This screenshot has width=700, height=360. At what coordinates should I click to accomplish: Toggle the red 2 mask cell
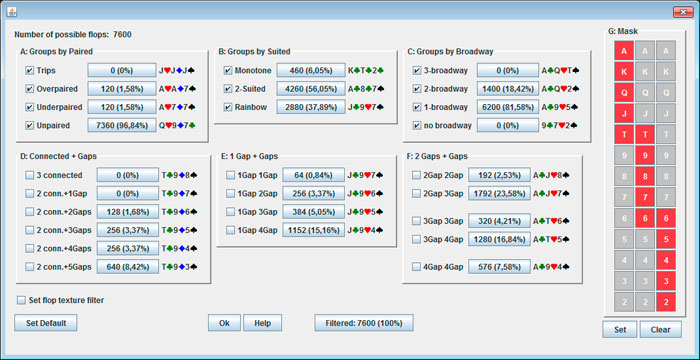[666, 302]
